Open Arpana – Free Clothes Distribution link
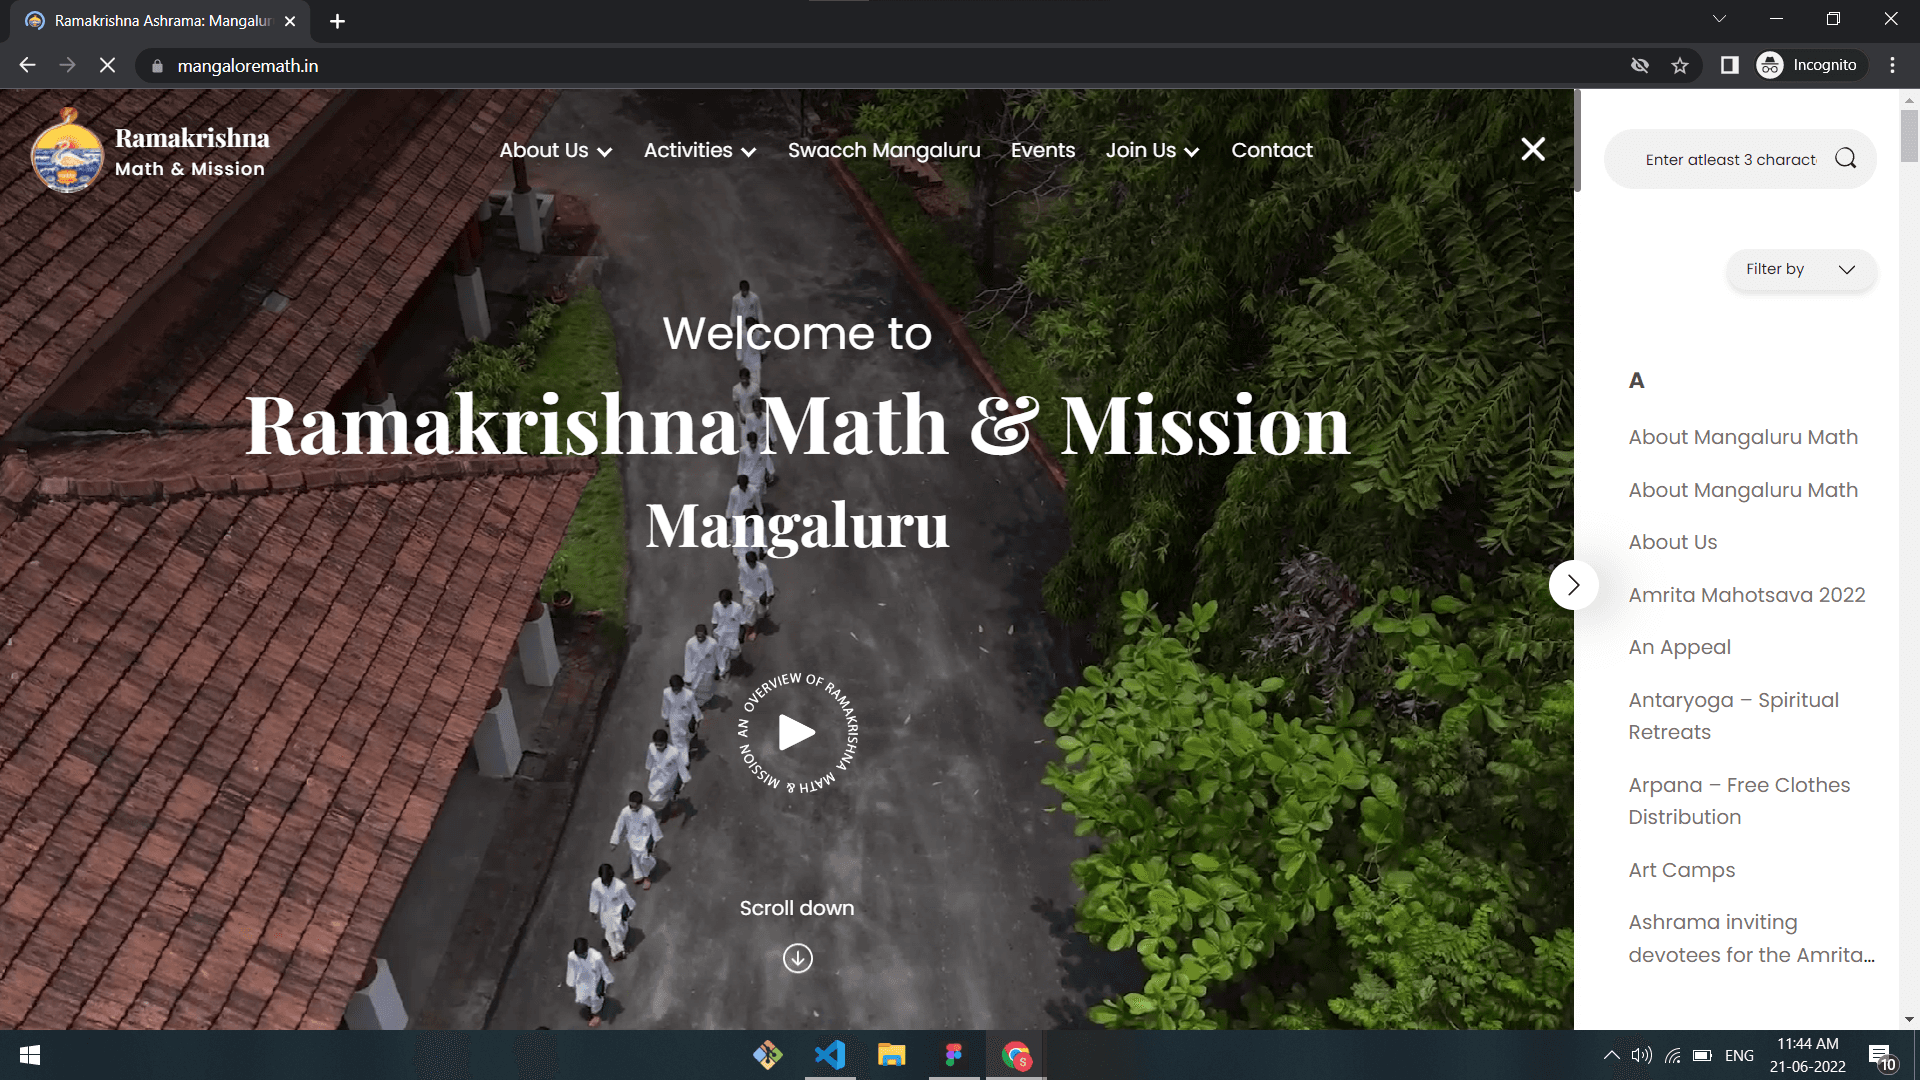Screen dimensions: 1920x1080 [1739, 801]
